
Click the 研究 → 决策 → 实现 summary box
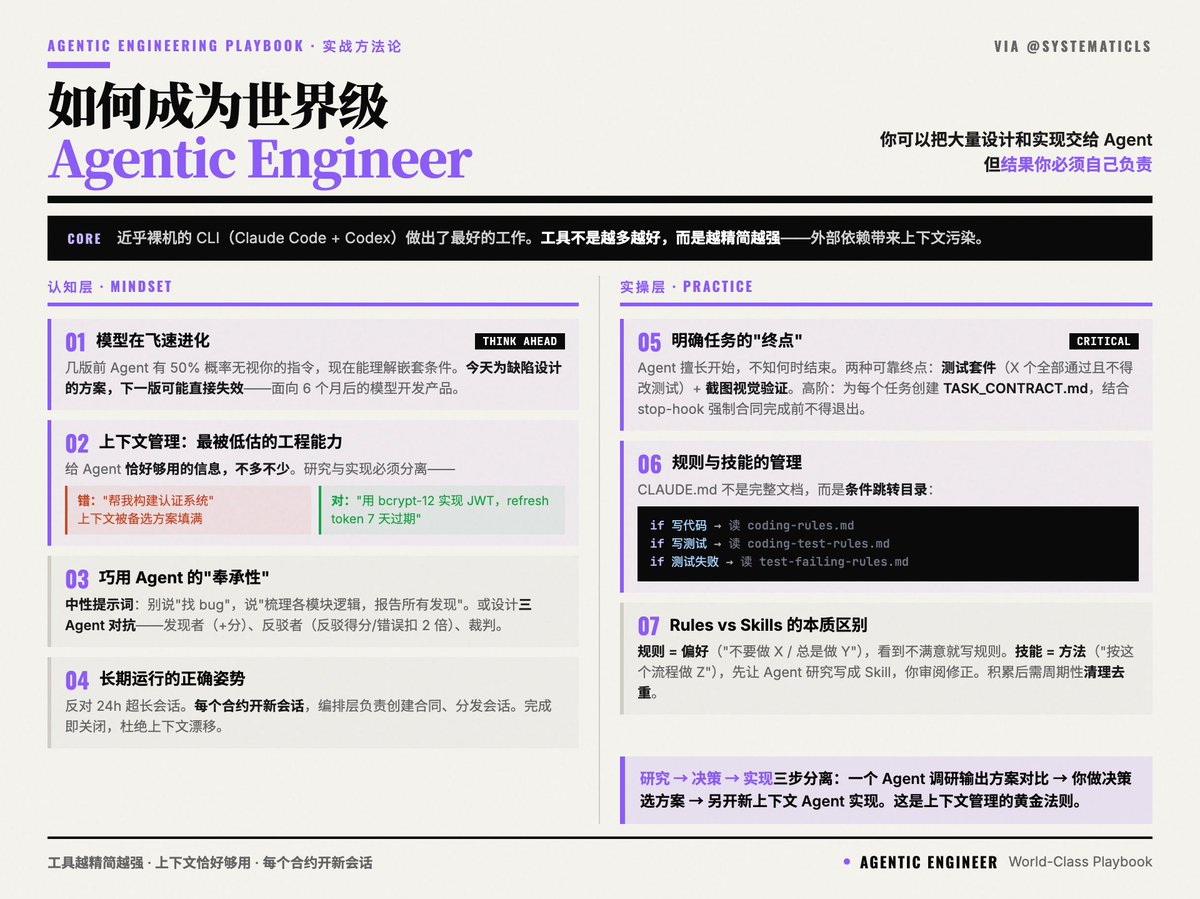[886, 790]
